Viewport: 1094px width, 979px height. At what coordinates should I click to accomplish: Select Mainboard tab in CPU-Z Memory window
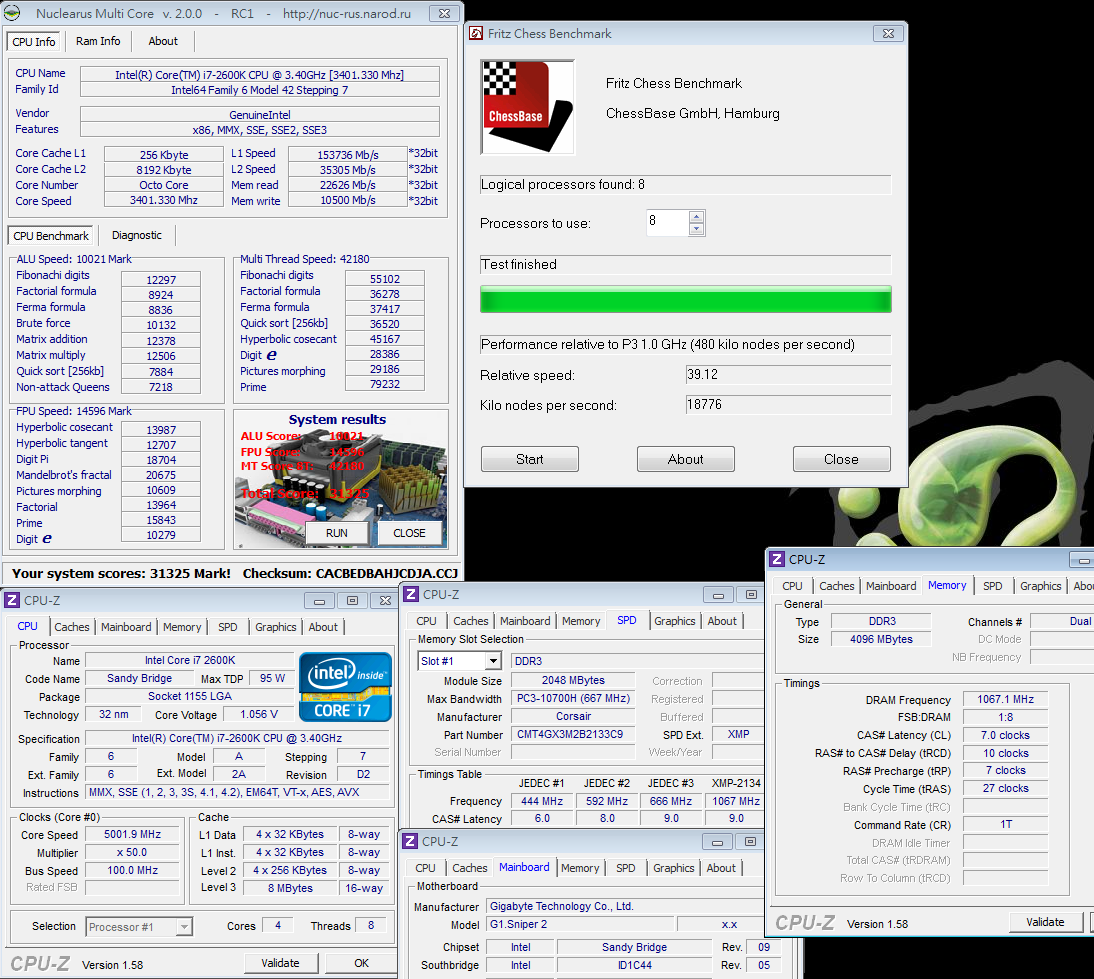(891, 585)
